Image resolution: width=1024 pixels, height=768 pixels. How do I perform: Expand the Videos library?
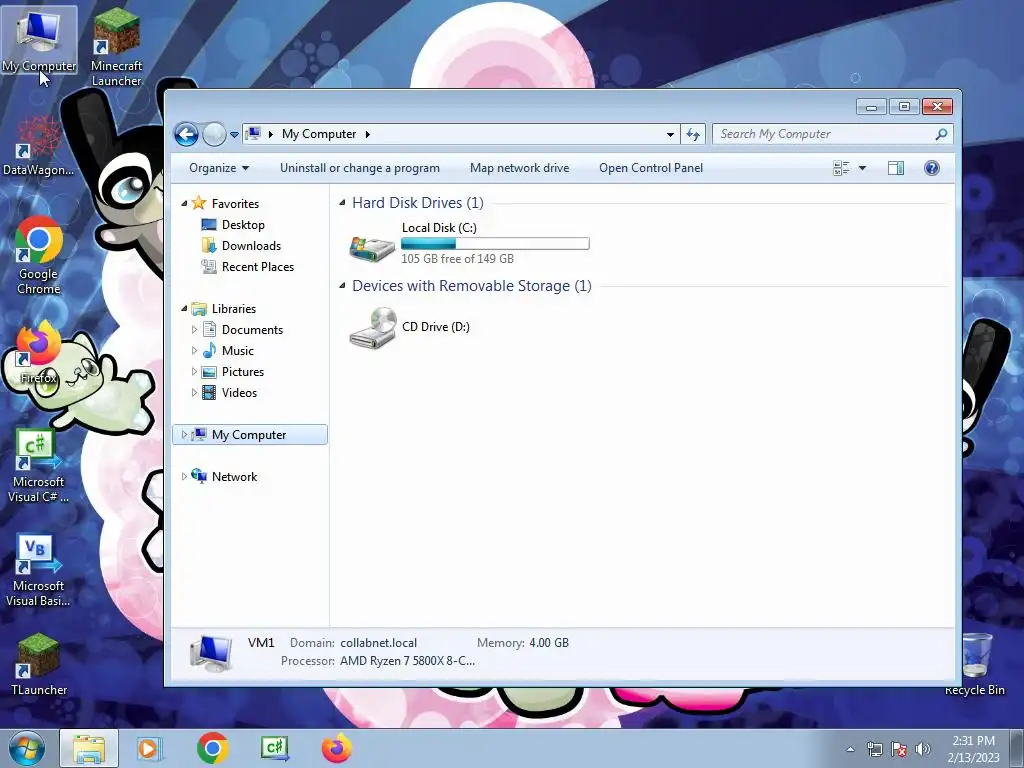194,392
